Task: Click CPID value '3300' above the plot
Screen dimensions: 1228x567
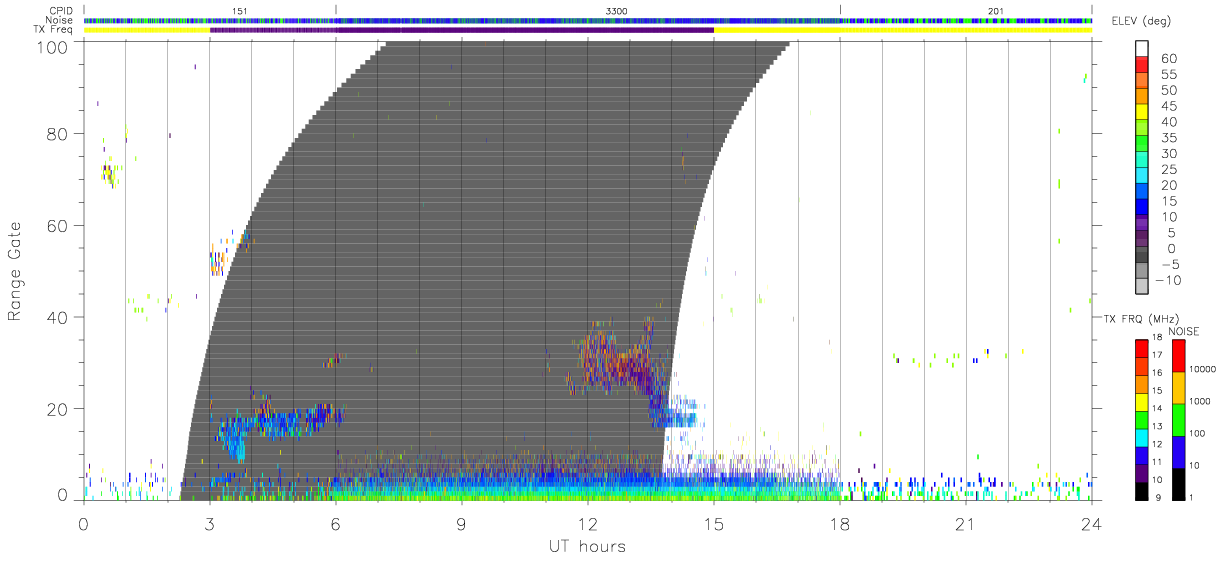Action: 617,9
